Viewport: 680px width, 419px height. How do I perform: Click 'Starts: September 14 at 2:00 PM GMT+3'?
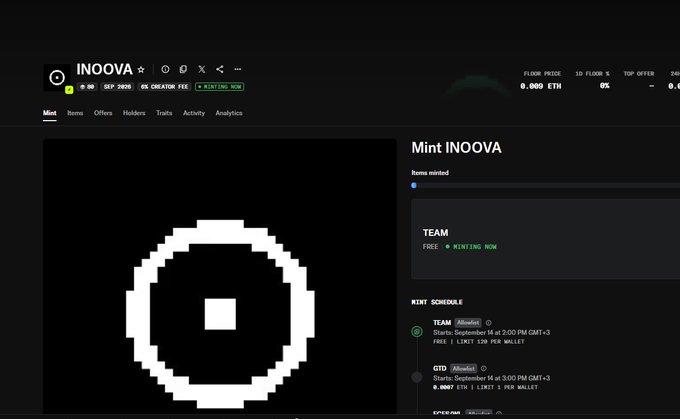pyautogui.click(x=491, y=332)
